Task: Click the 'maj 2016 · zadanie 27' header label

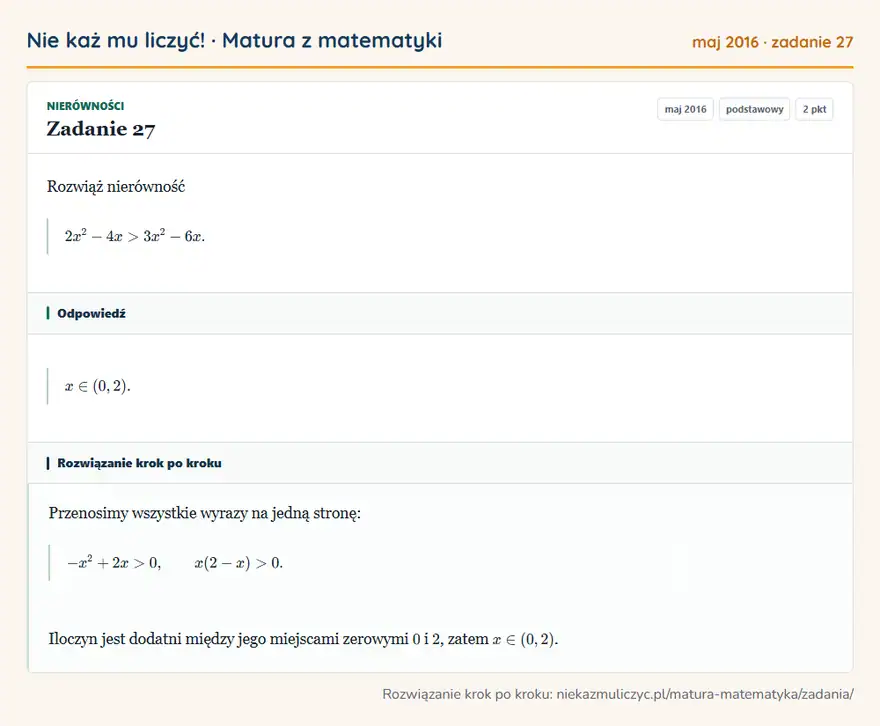Action: click(772, 42)
